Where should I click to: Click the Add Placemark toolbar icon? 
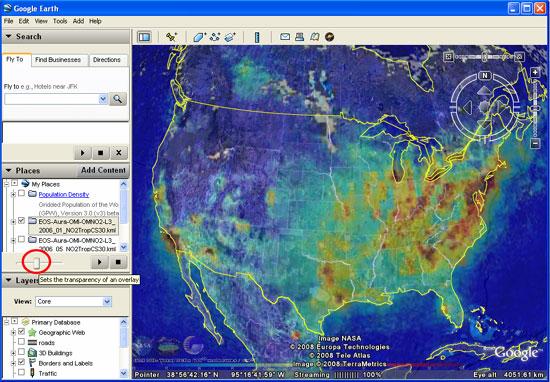[172, 36]
